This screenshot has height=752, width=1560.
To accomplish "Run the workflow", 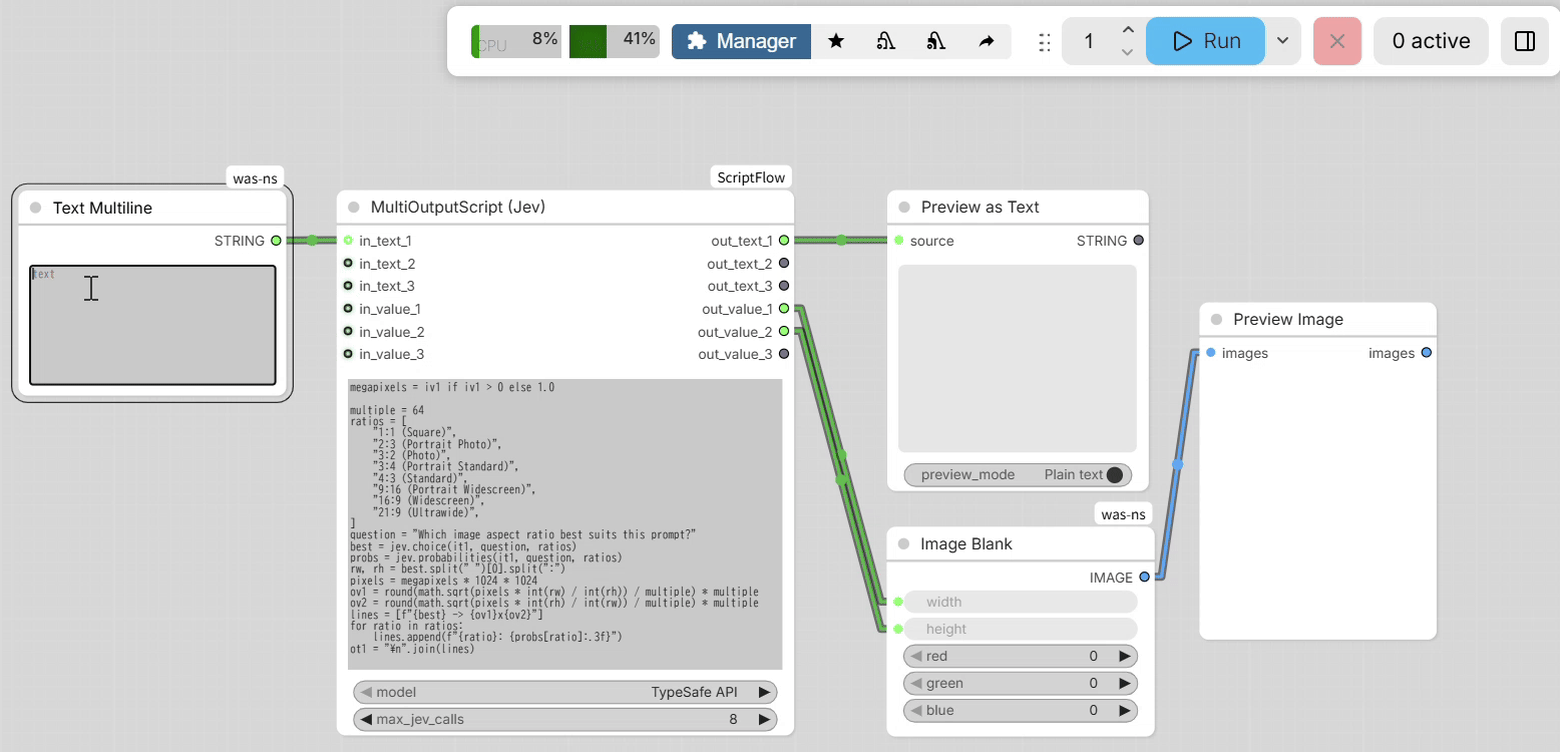I will (1205, 41).
